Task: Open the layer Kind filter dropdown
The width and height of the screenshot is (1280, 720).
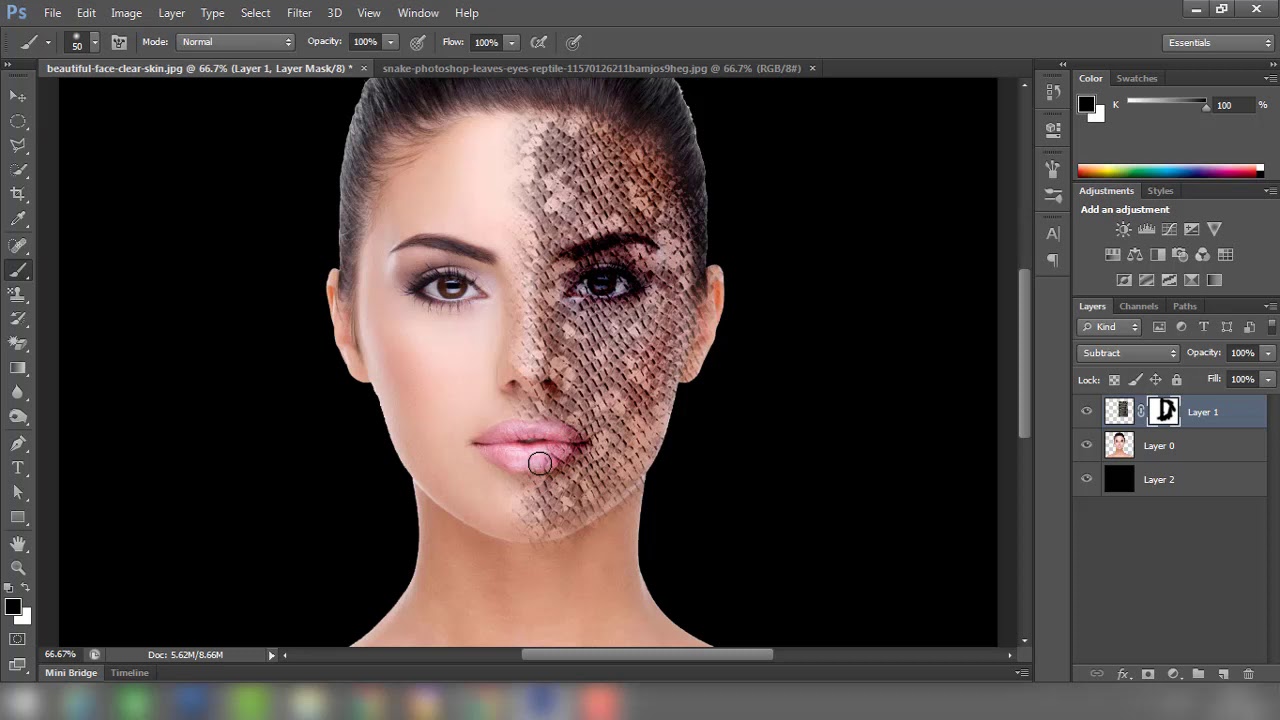Action: pos(1110,327)
